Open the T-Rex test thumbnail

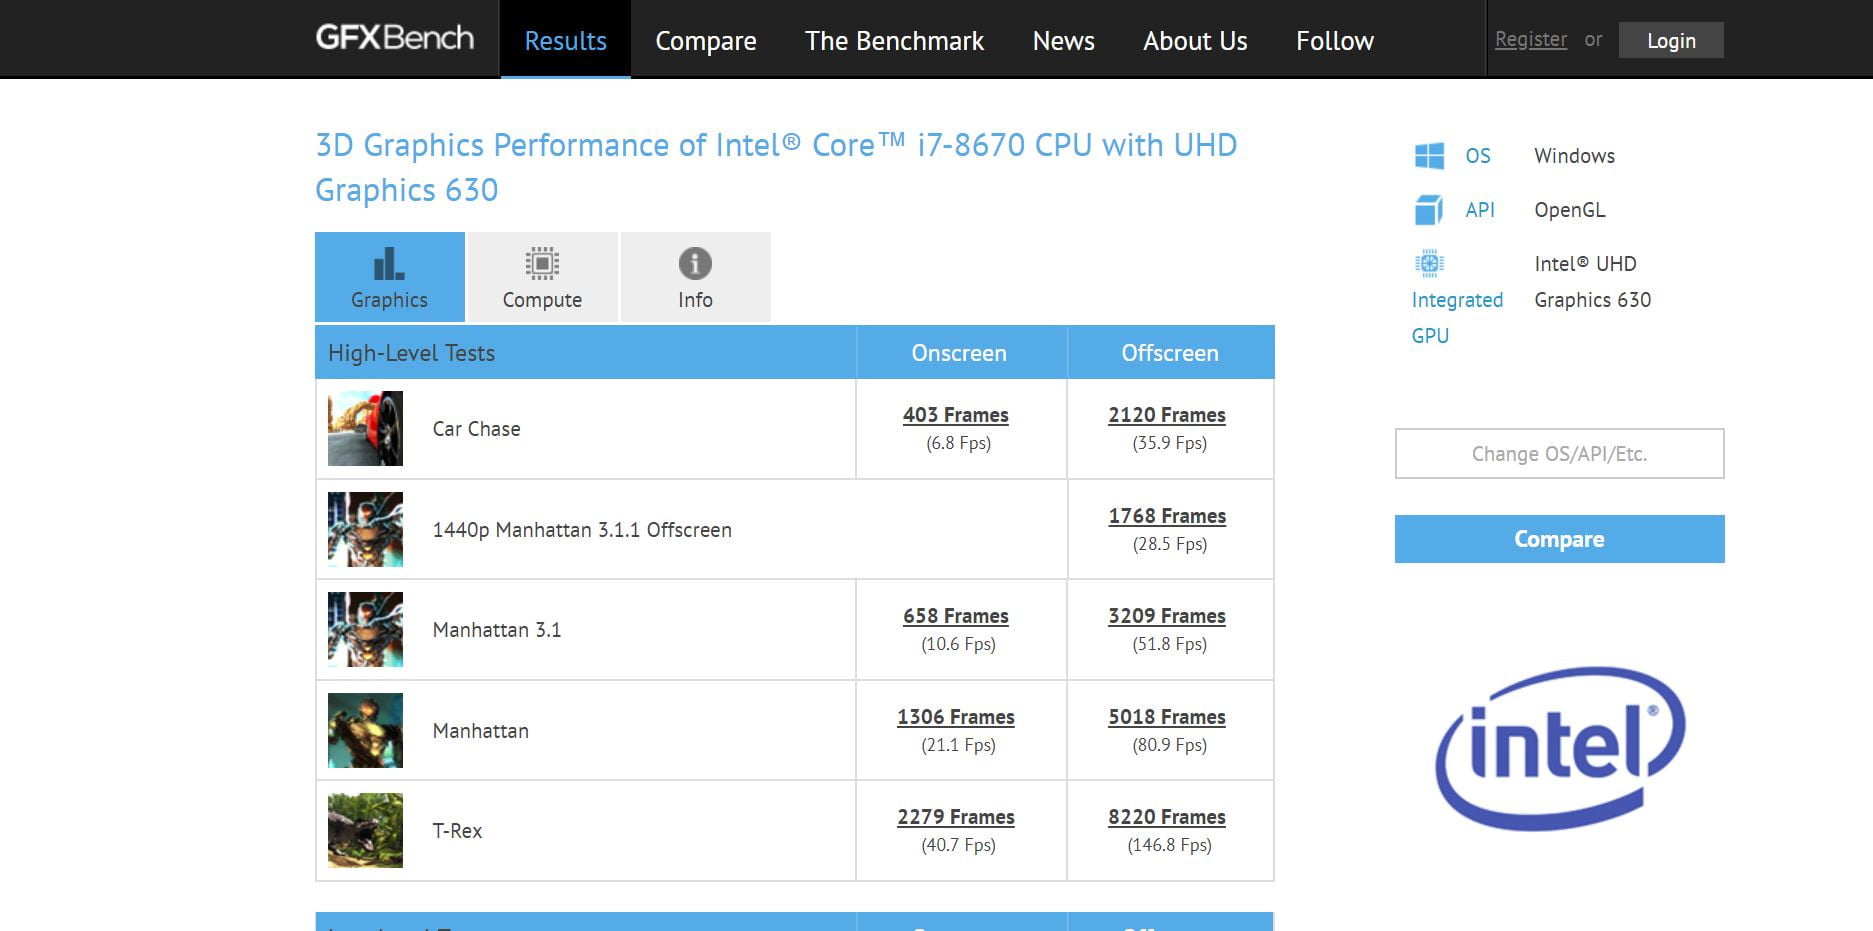[366, 831]
